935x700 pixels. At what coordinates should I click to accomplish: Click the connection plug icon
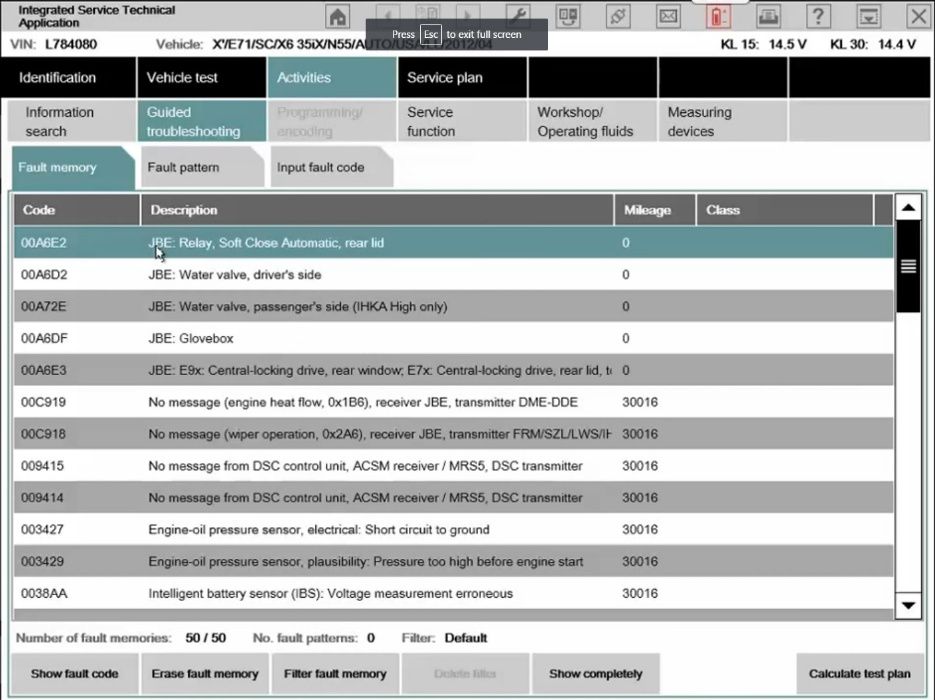coord(618,16)
